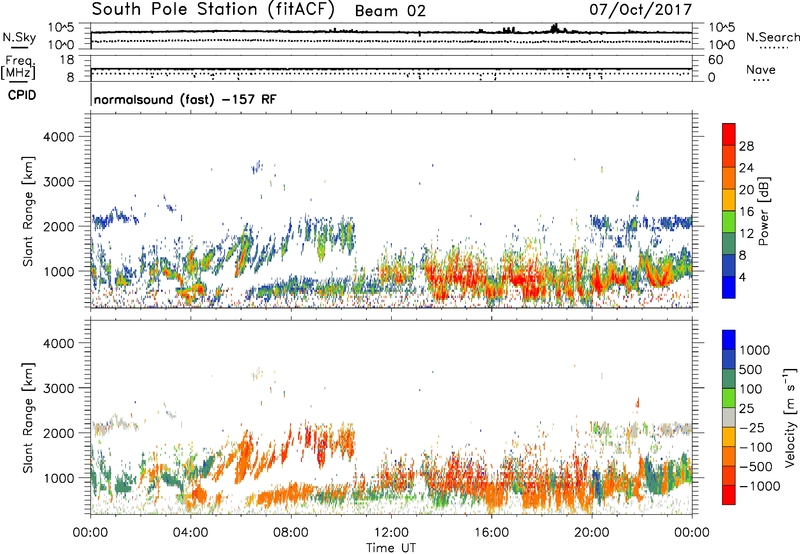This screenshot has height=554, width=800.
Task: Click the '04:00' time tick label
Action: (x=191, y=533)
